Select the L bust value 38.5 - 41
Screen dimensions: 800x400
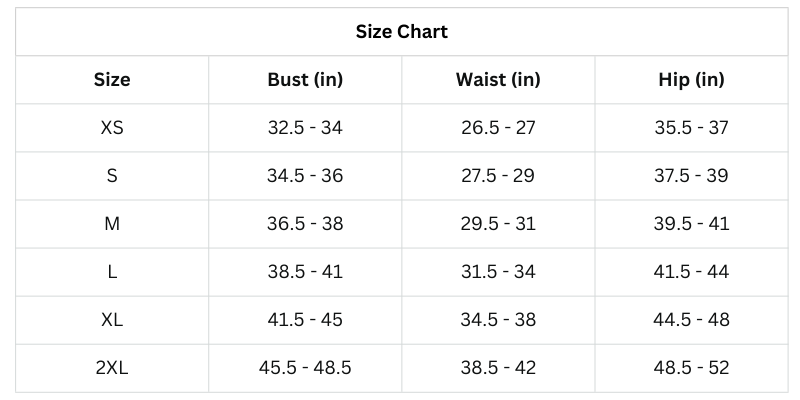click(305, 271)
